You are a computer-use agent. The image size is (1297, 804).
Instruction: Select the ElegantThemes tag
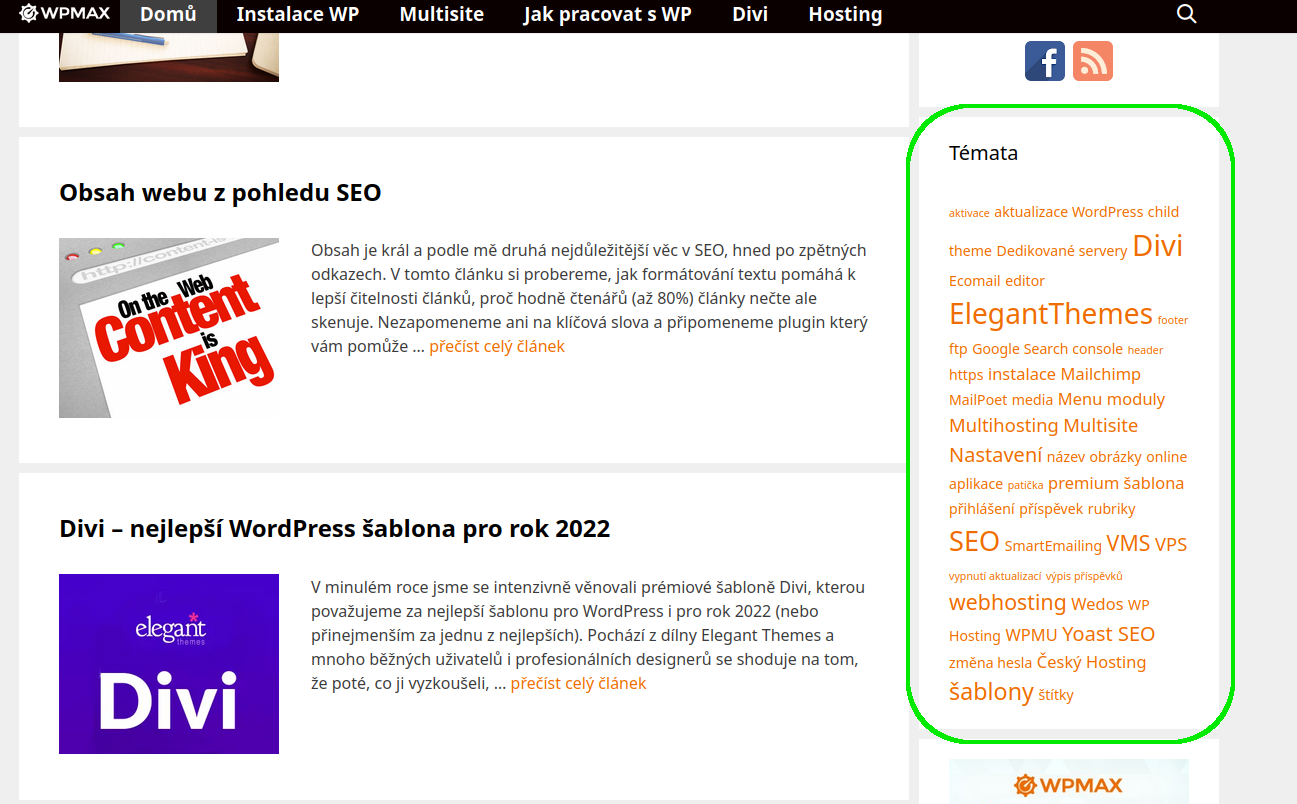[1051, 313]
